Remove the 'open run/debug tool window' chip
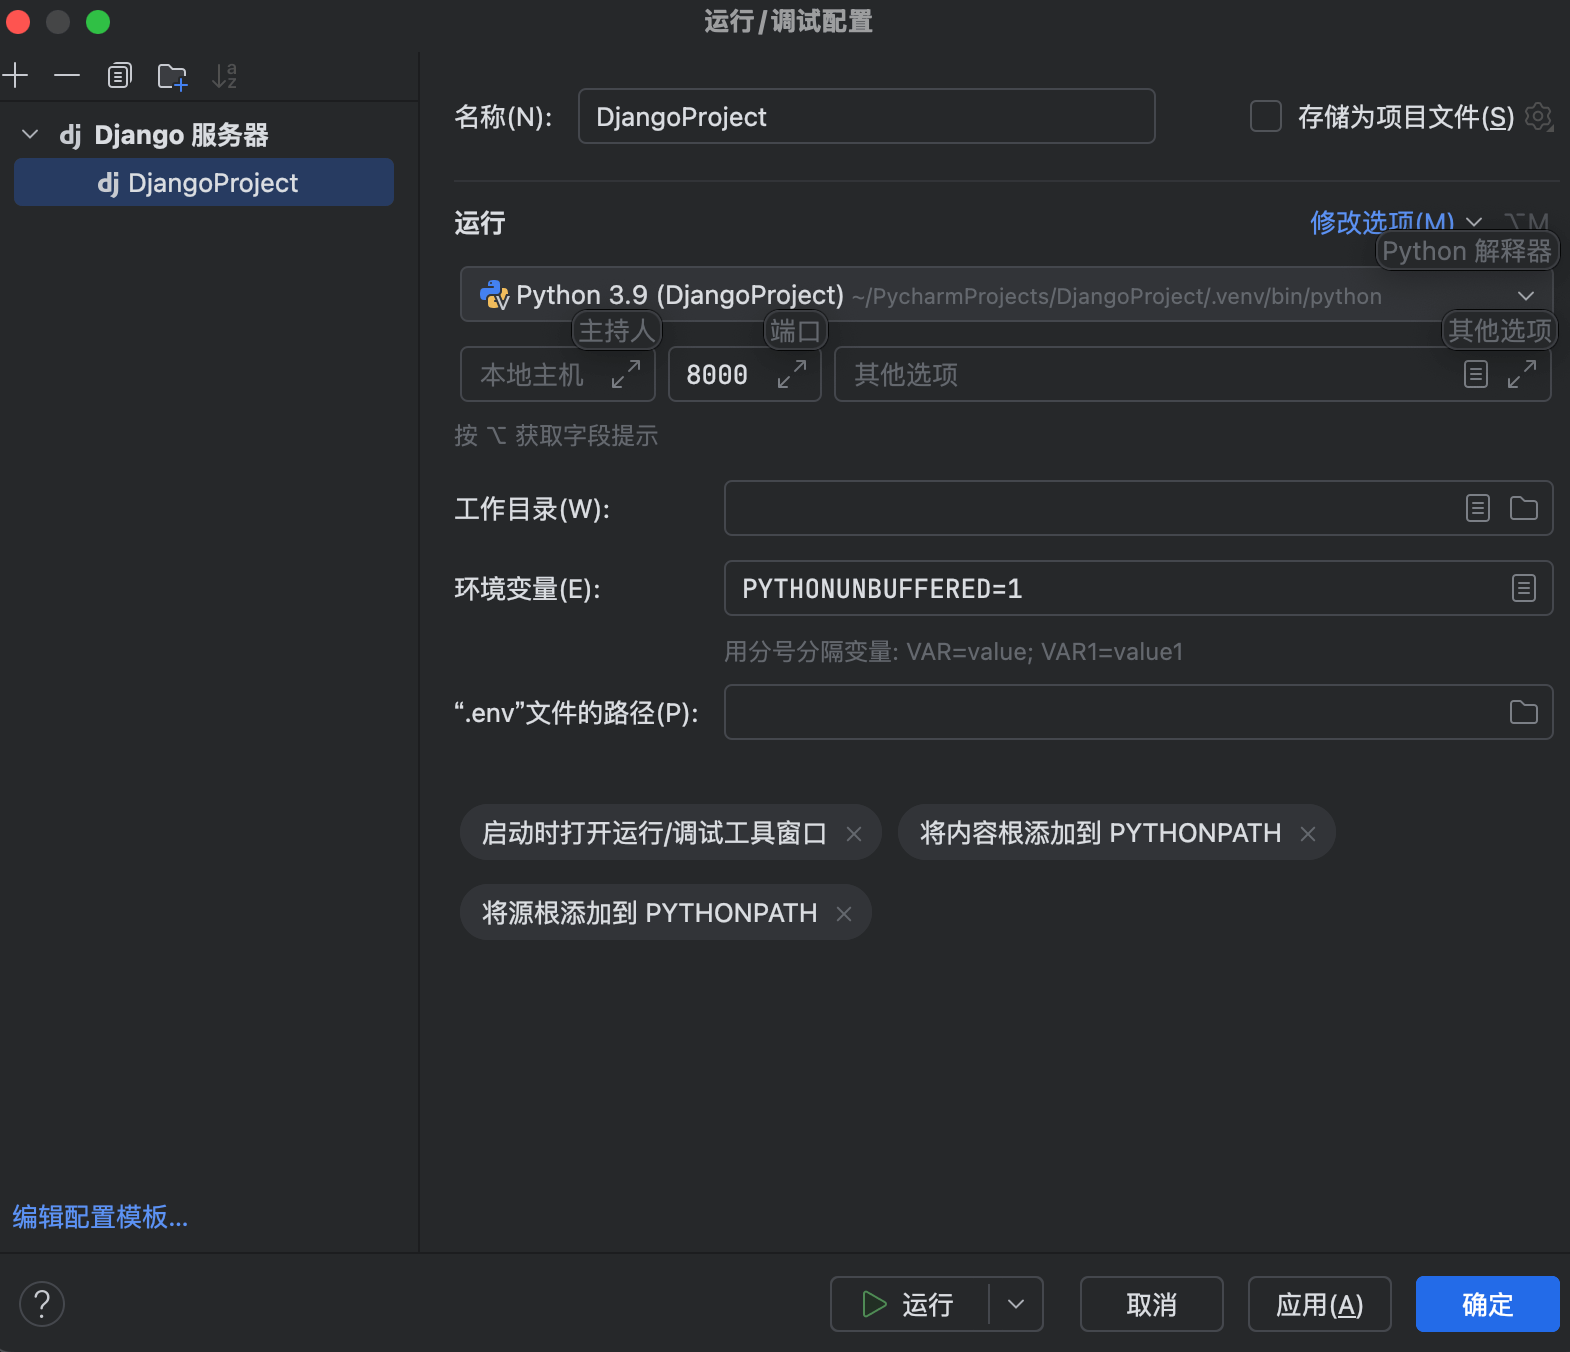The height and width of the screenshot is (1352, 1570). [x=854, y=833]
